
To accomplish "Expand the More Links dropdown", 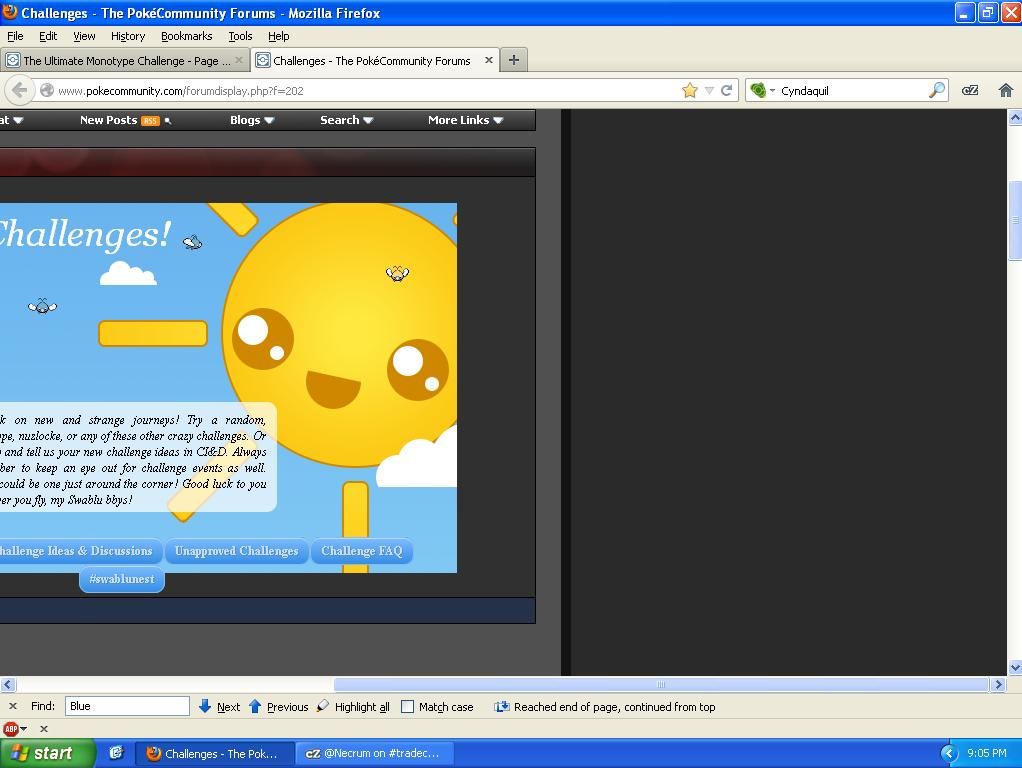I will pyautogui.click(x=465, y=120).
